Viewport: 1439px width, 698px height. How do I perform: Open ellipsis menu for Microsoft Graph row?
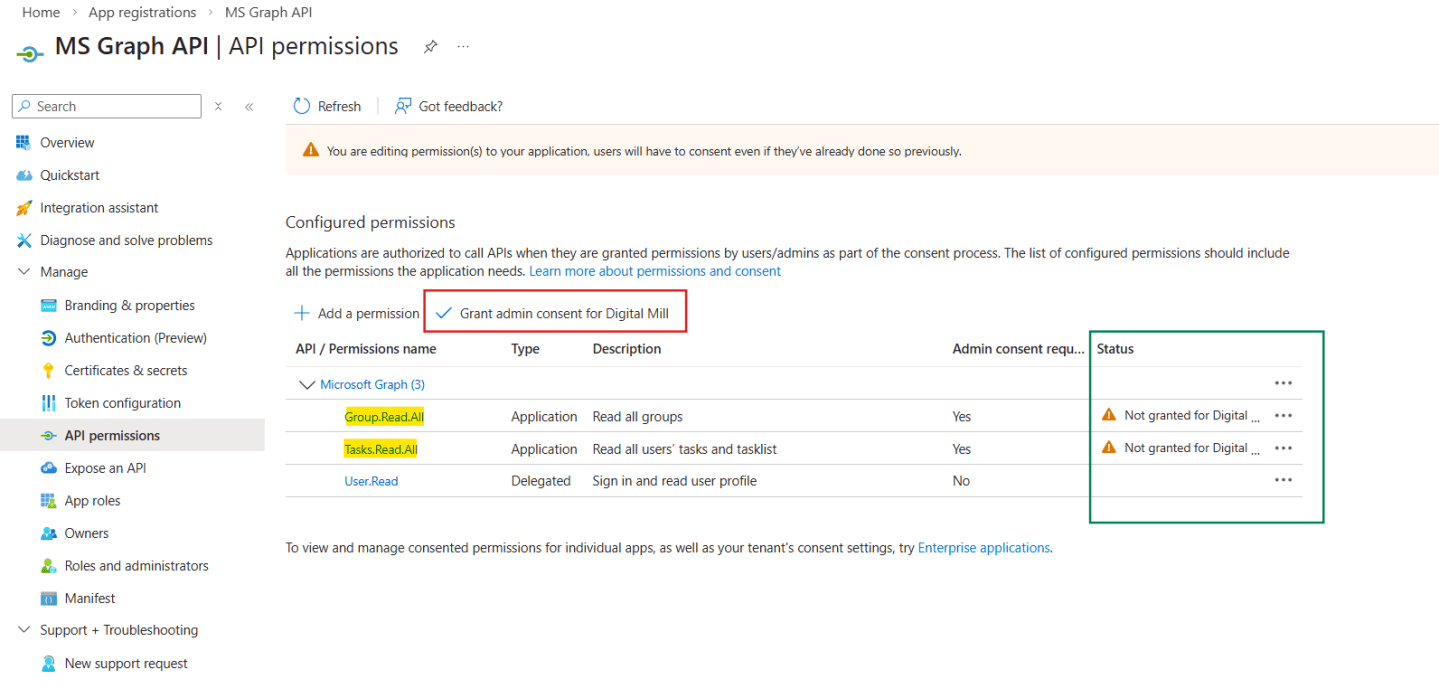[x=1283, y=383]
